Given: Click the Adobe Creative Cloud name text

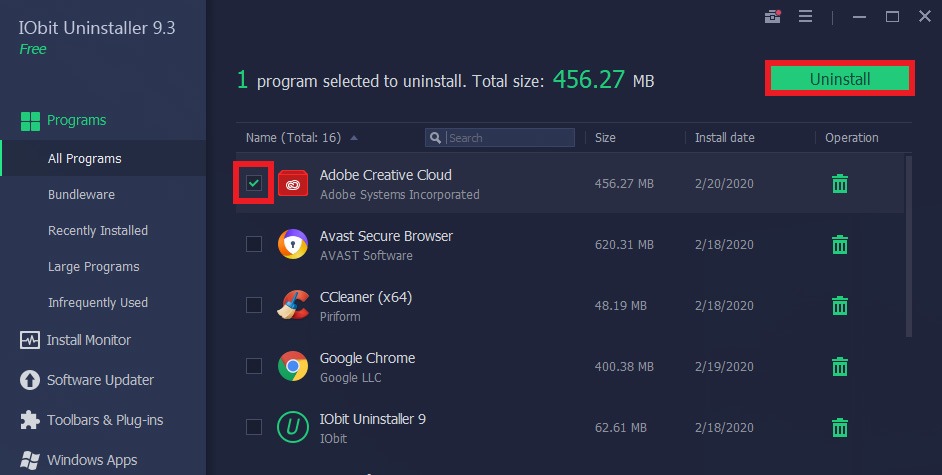Looking at the screenshot, I should (386, 175).
